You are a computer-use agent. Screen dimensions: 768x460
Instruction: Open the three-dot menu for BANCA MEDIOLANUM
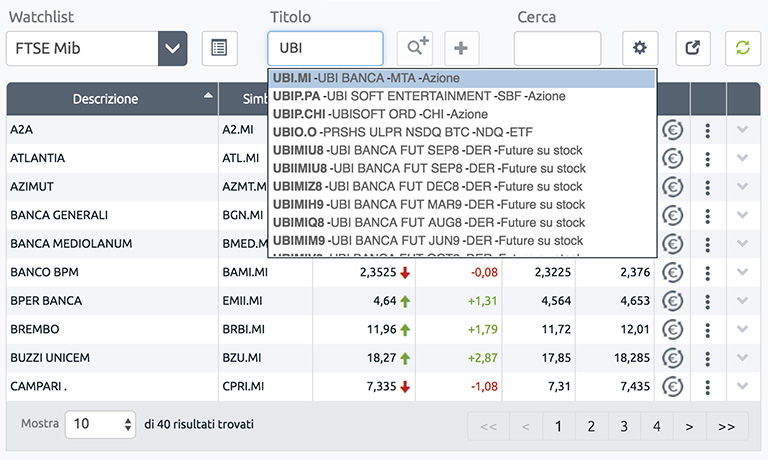click(707, 244)
